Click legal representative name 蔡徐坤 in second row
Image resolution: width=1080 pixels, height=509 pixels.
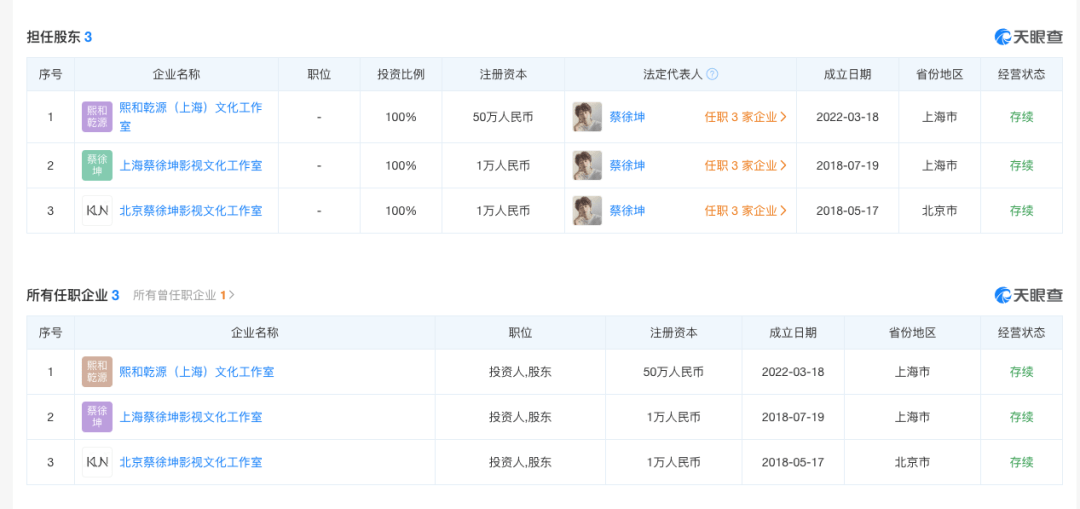(x=627, y=166)
